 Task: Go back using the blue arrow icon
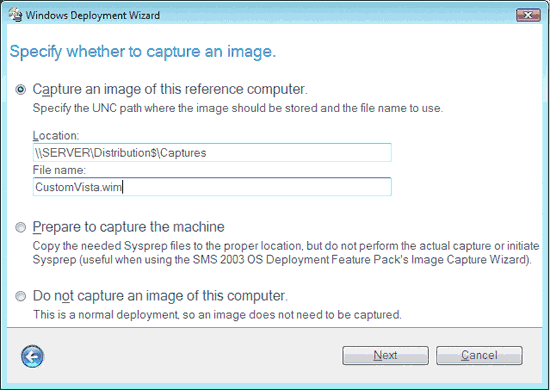coord(32,356)
